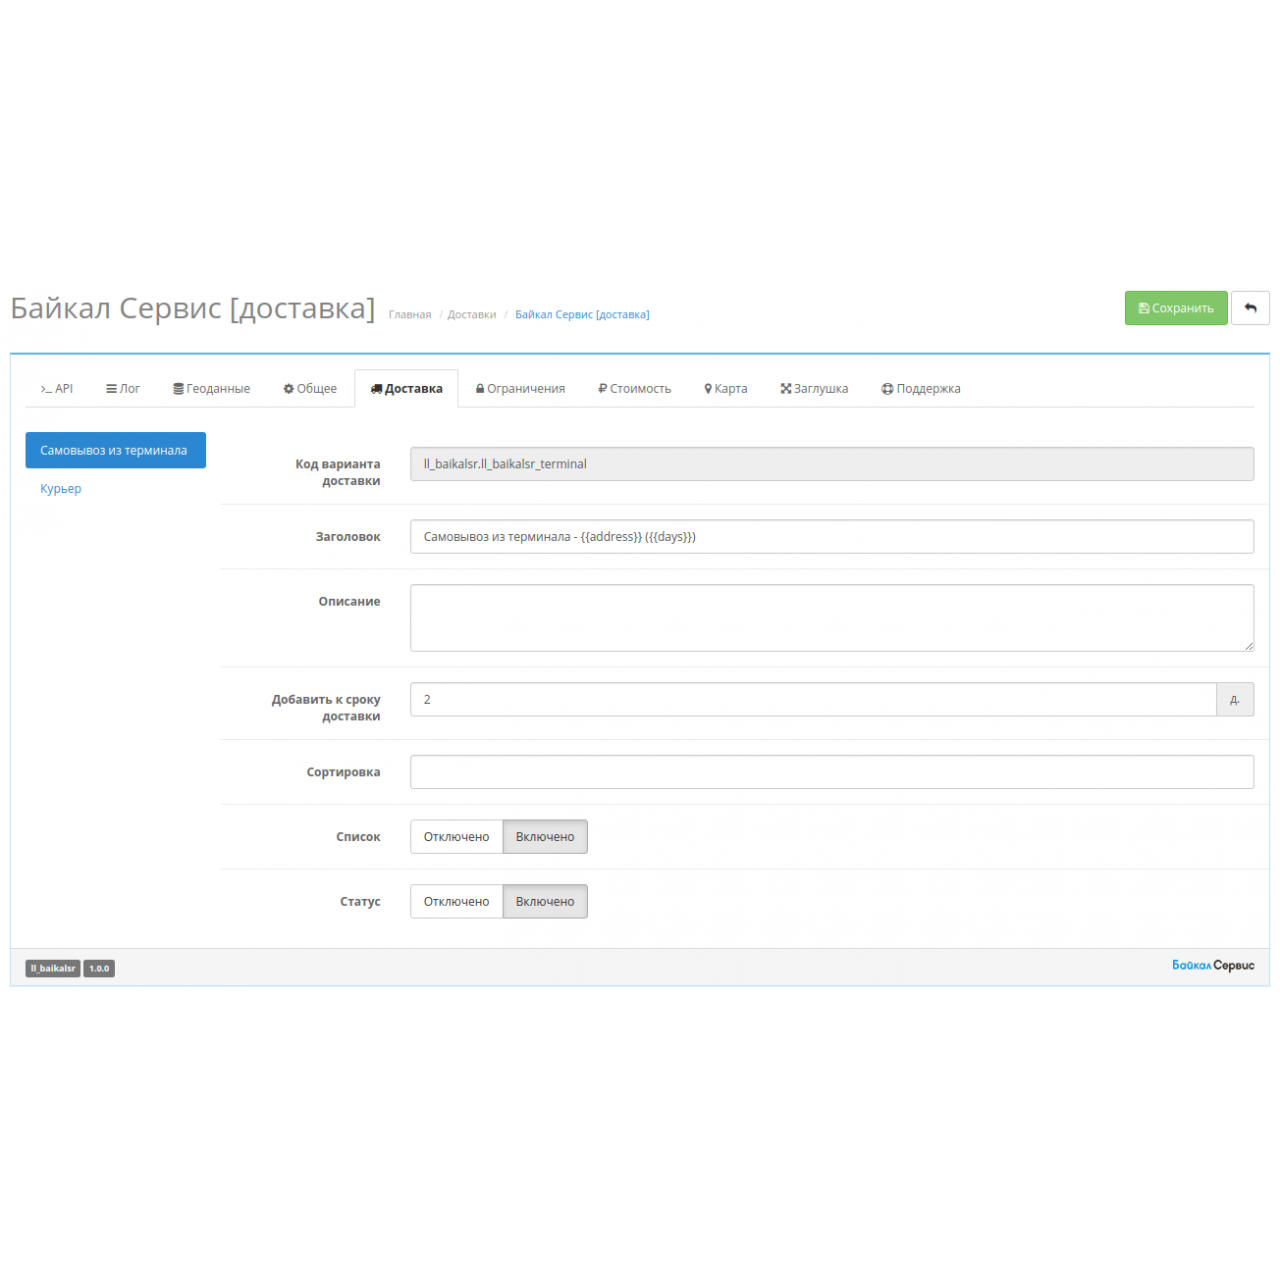Select Самовывоз из терминала in sidebar
The height and width of the screenshot is (1280, 1280).
(115, 450)
